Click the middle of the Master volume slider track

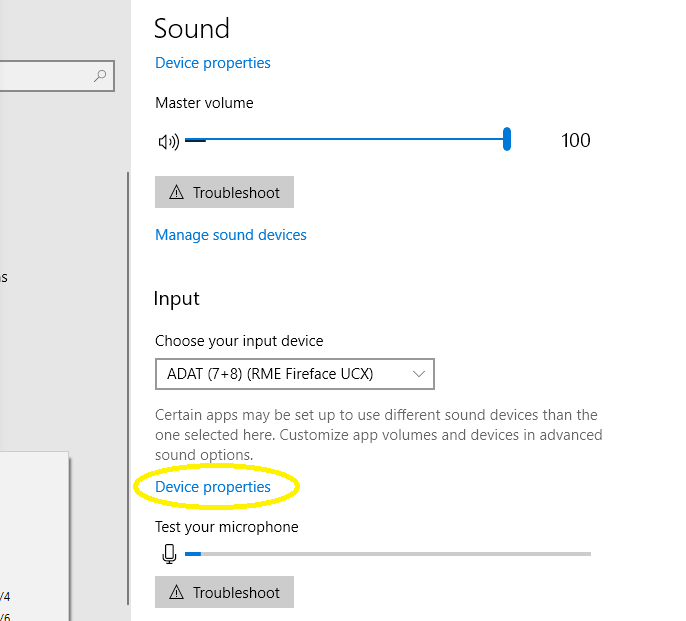click(x=347, y=140)
